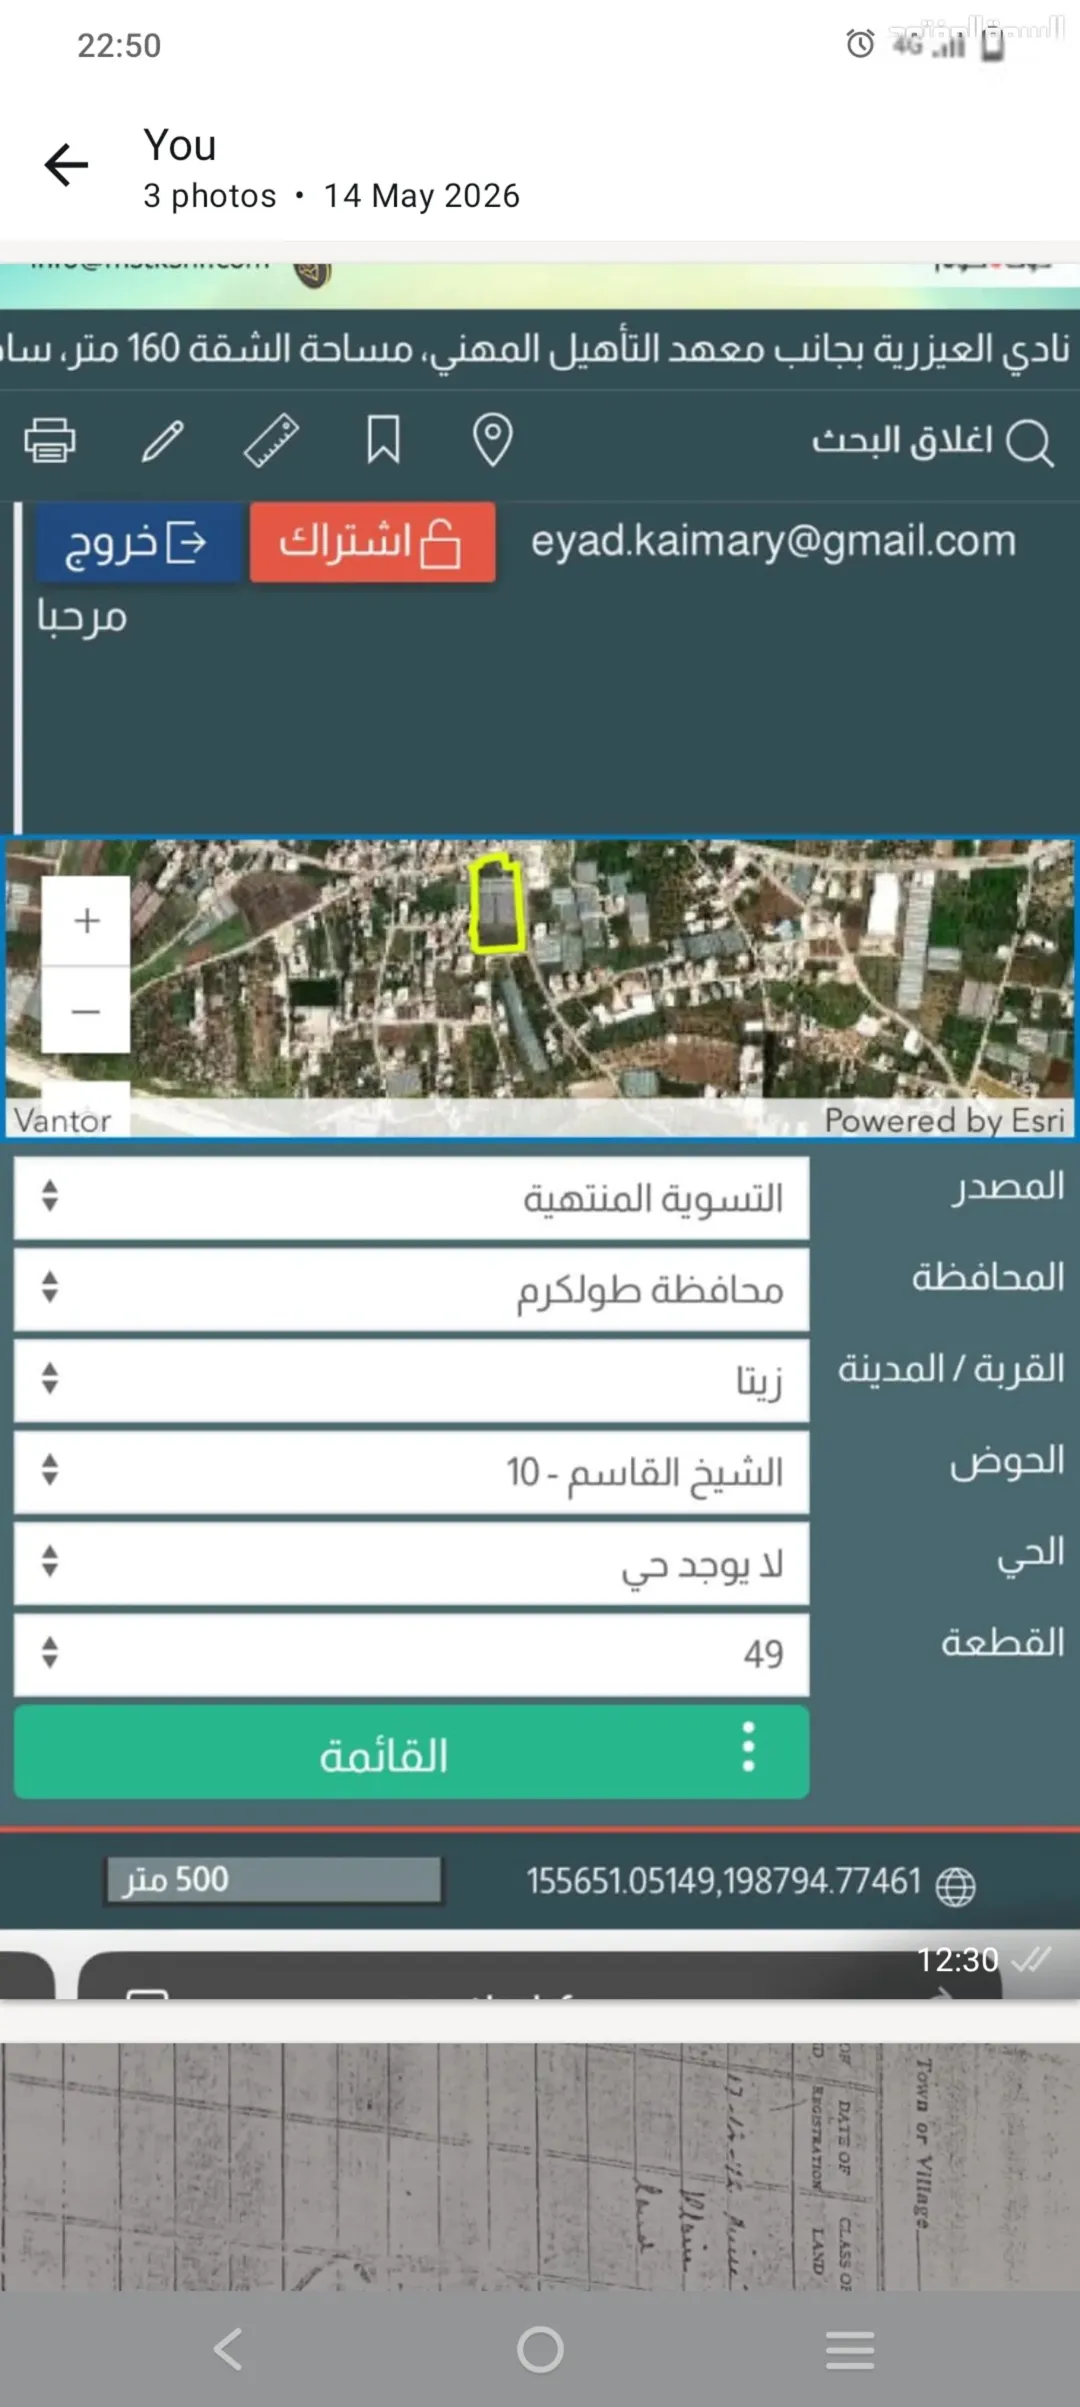Open the الحوض dropdown الشيخ القاسم - 10
Image resolution: width=1080 pixels, height=2407 pixels.
[411, 1472]
